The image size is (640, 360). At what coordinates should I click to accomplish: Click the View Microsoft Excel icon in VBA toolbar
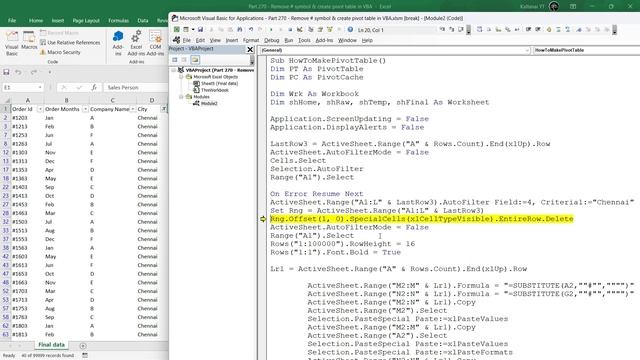[x=177, y=30]
